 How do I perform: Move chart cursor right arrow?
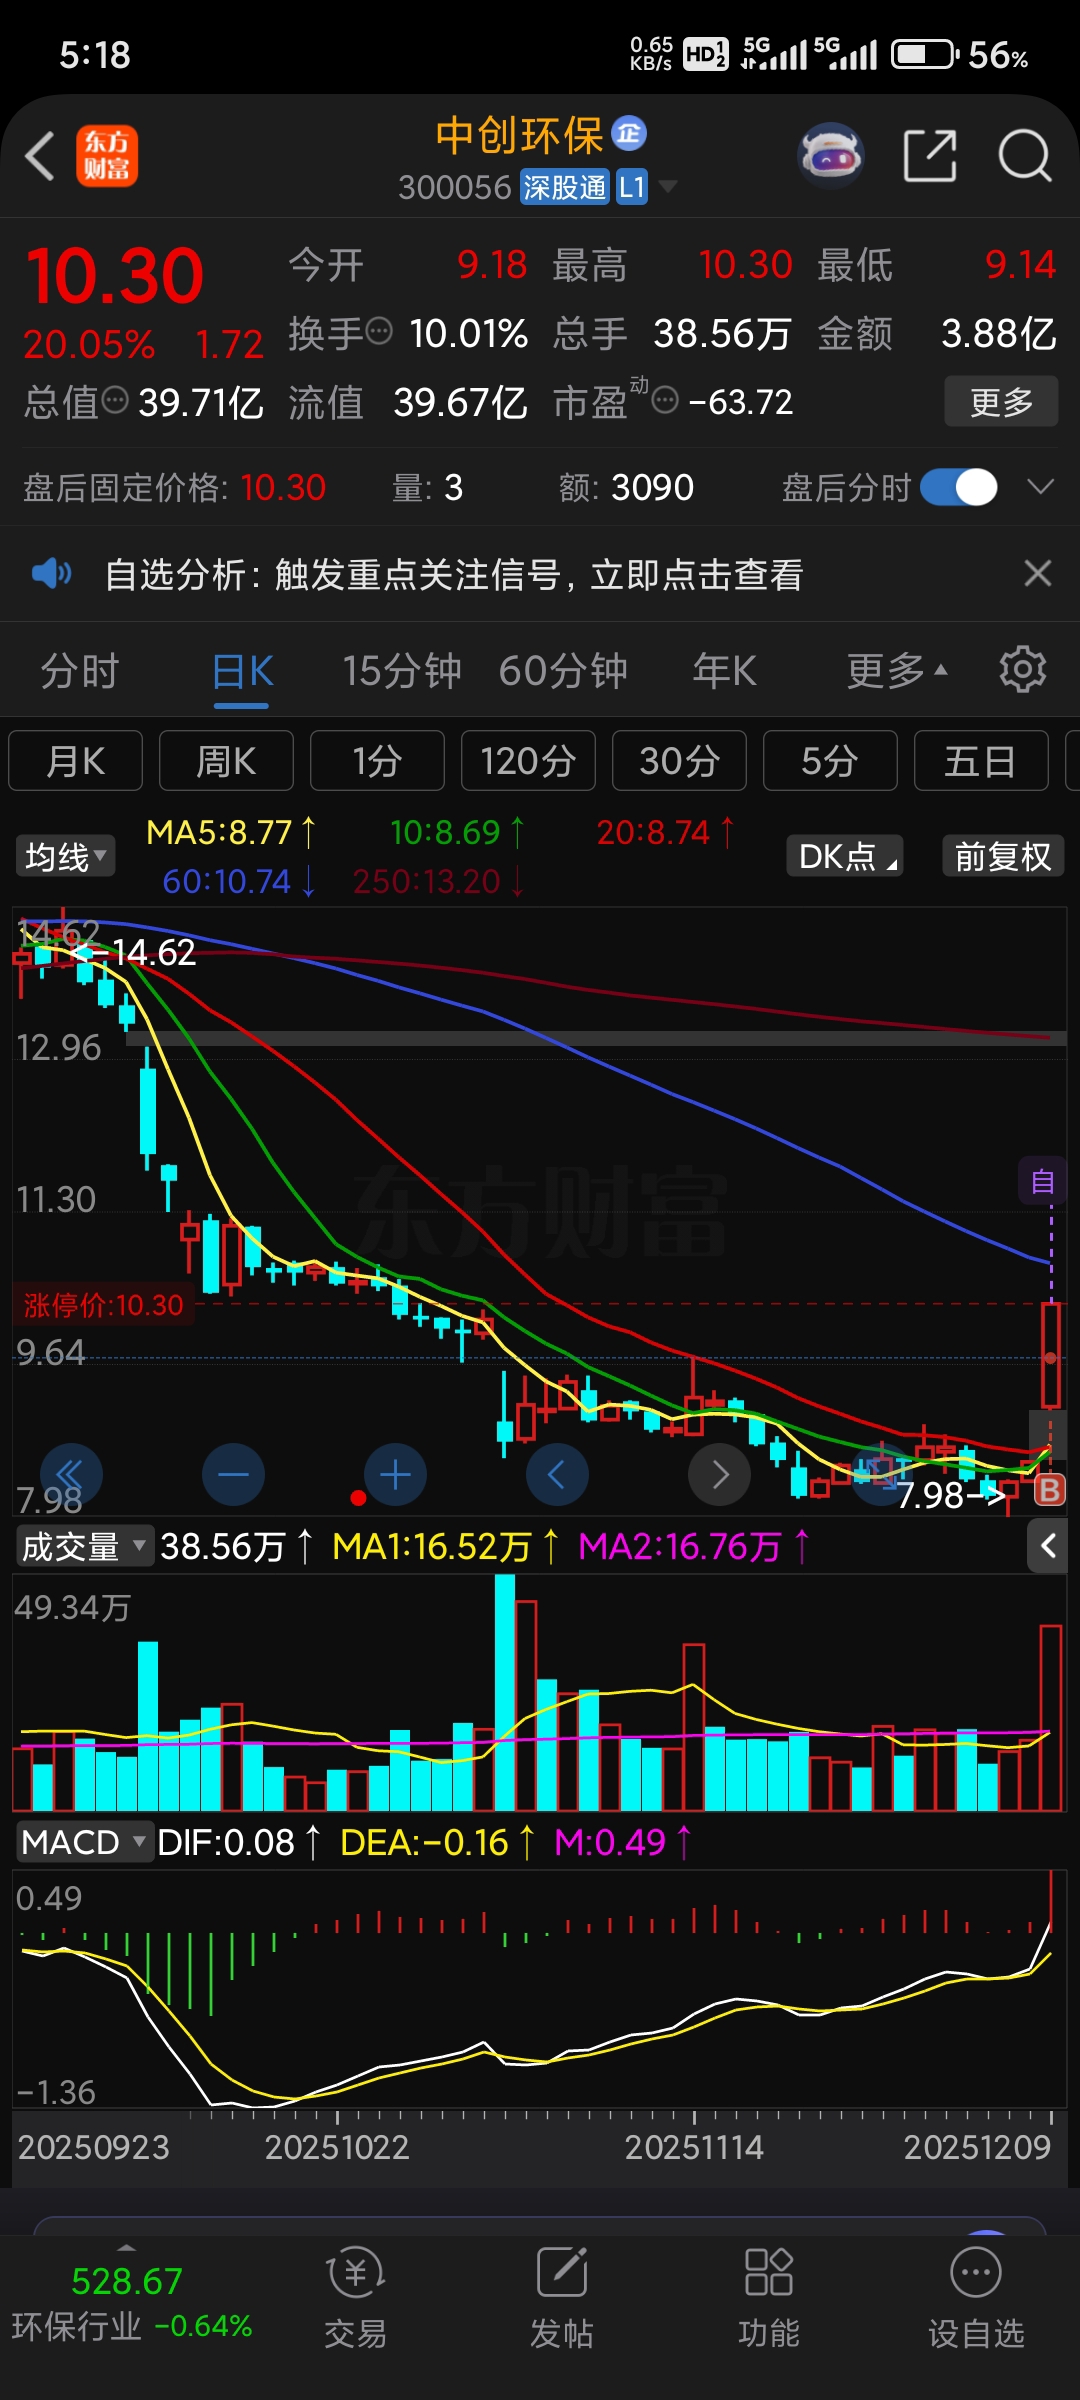720,1474
